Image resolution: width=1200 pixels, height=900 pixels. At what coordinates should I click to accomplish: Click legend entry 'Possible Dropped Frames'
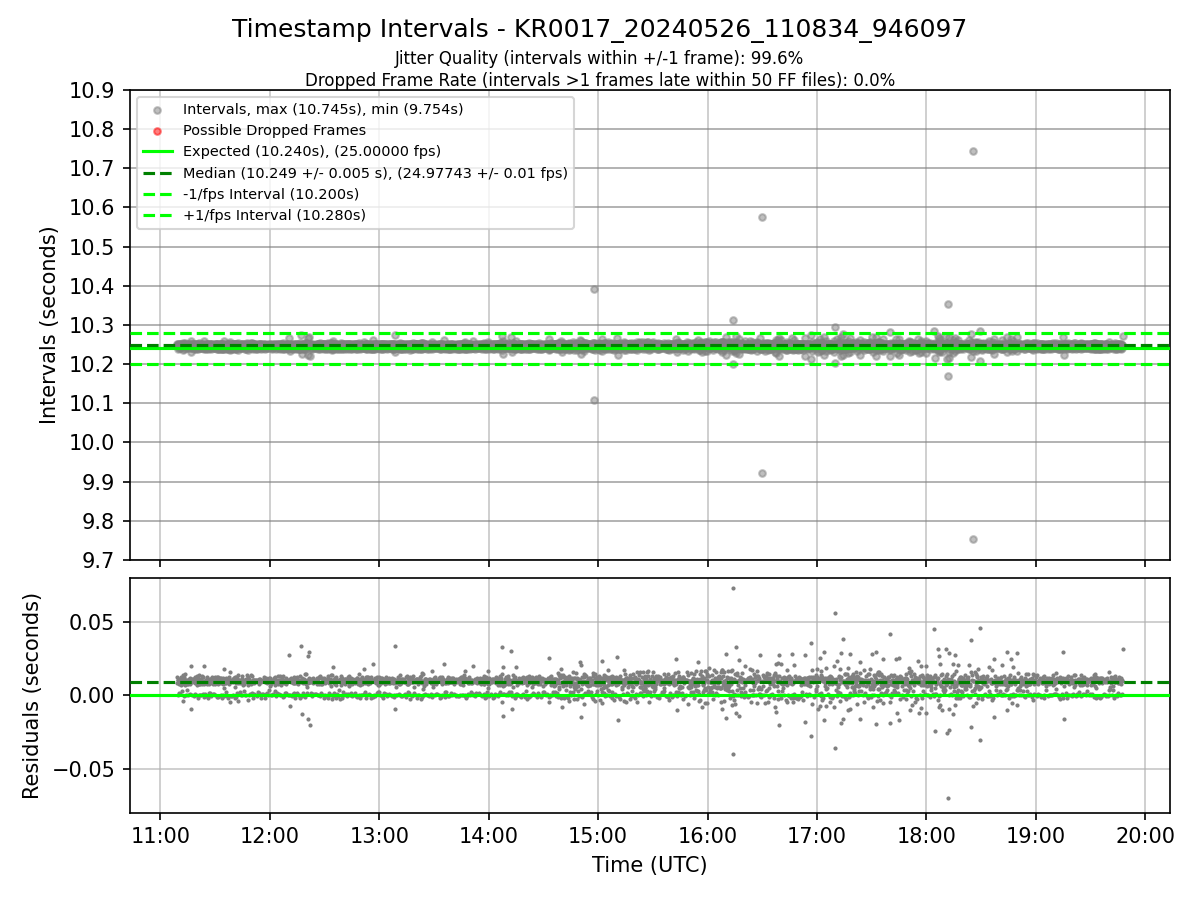point(274,130)
